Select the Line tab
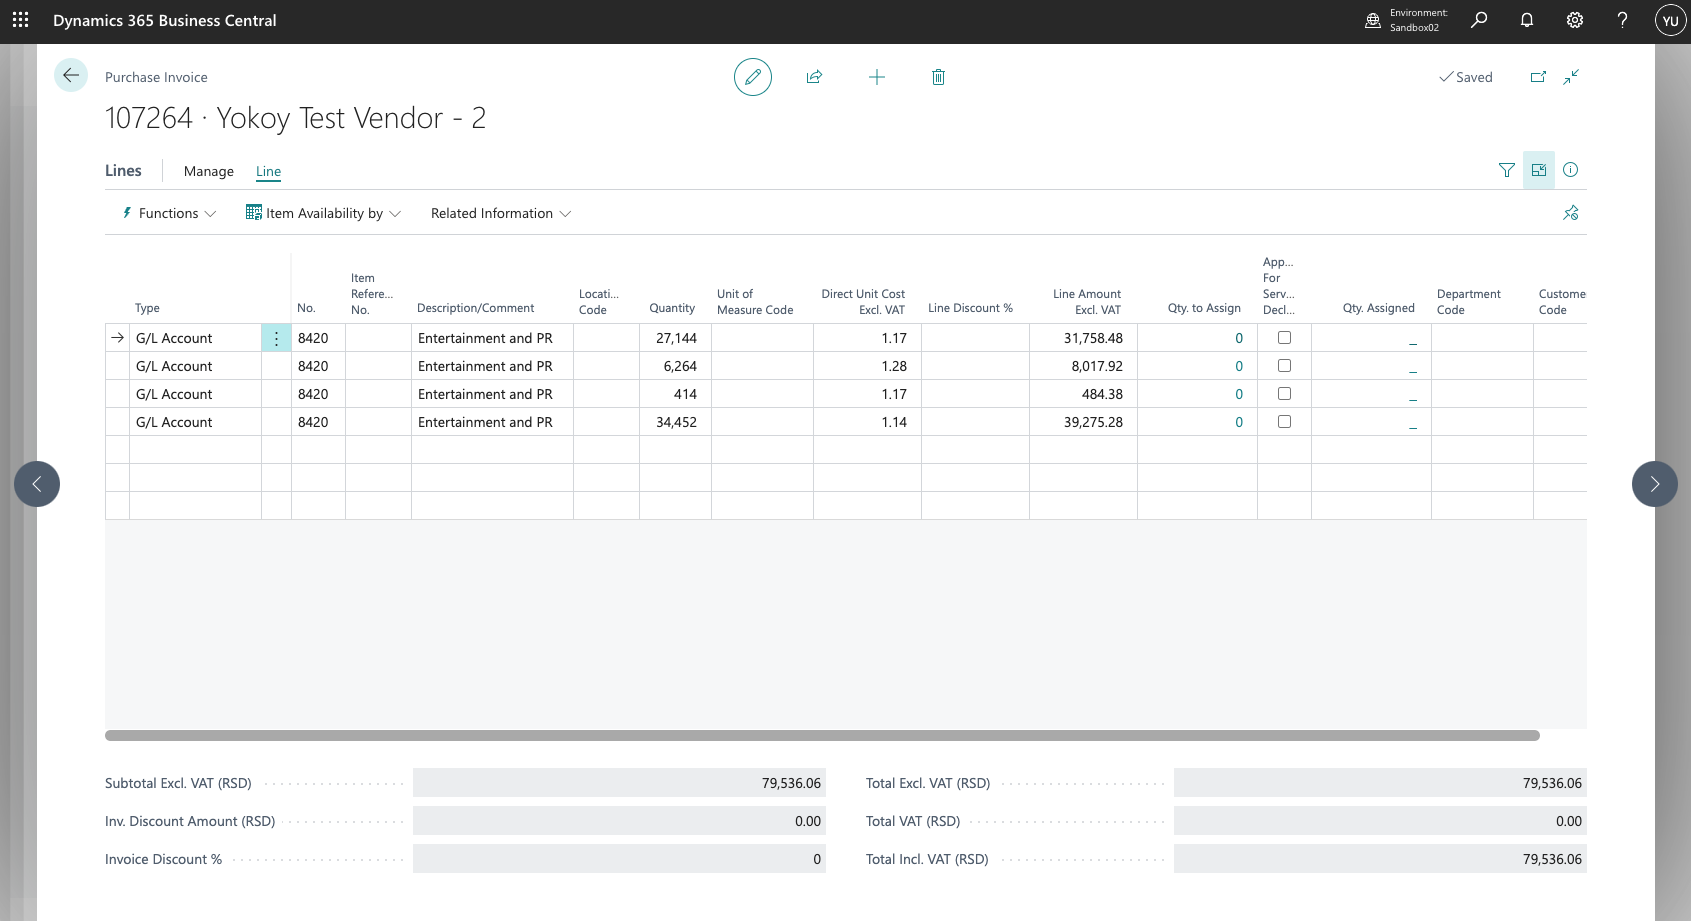 268,171
